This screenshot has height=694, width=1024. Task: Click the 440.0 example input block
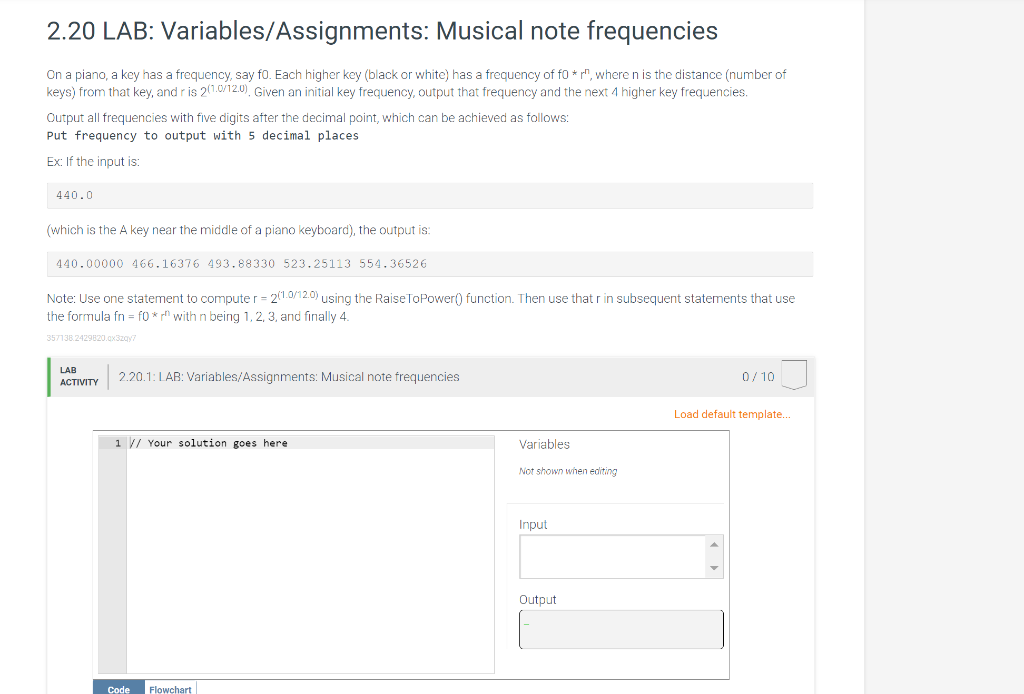pos(430,196)
